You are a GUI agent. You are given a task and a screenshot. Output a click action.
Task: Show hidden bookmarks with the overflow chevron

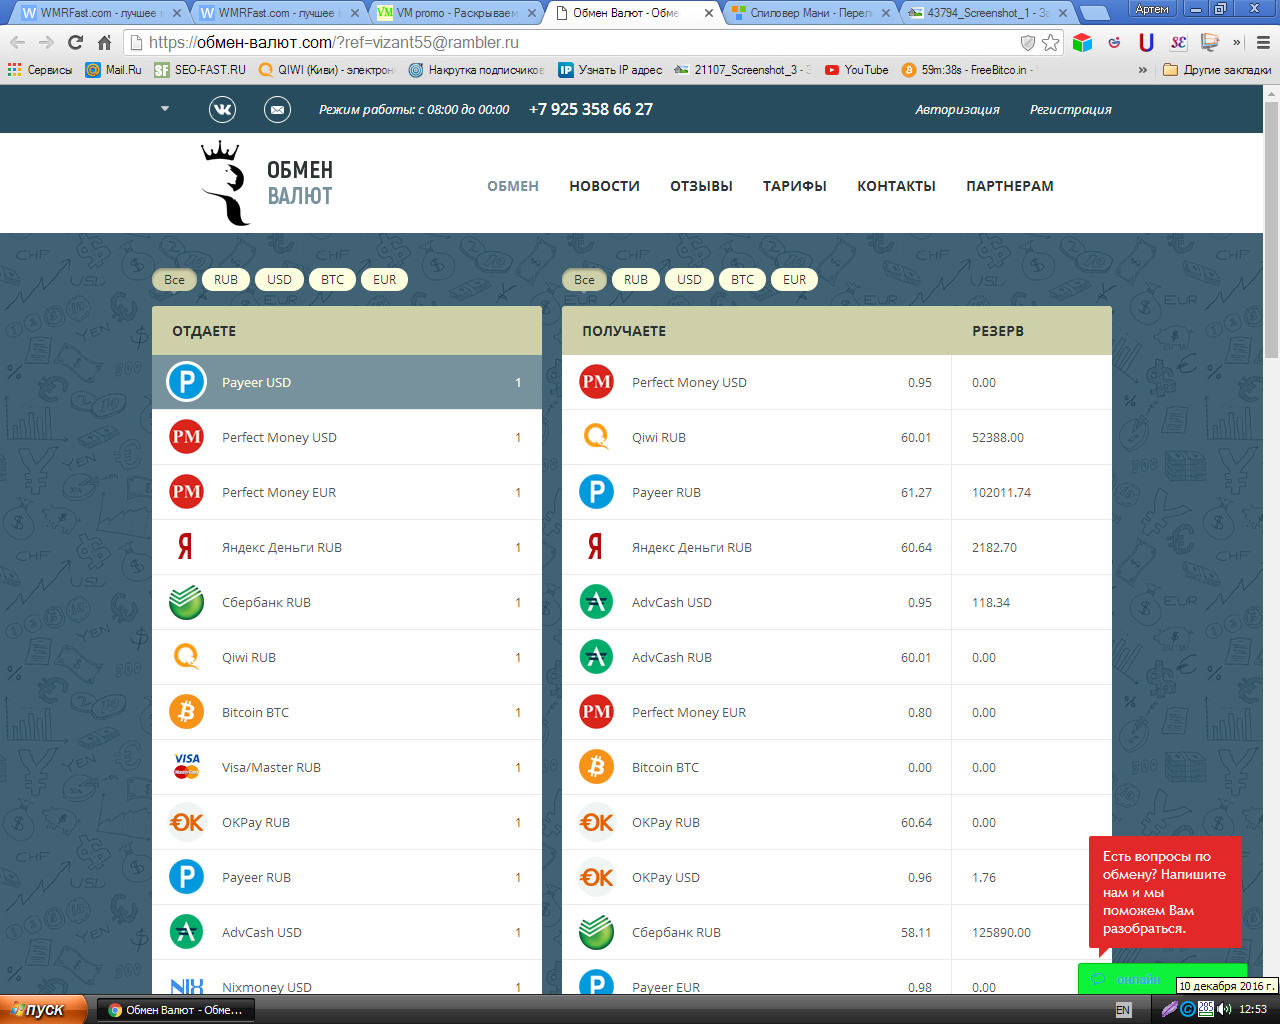1143,70
